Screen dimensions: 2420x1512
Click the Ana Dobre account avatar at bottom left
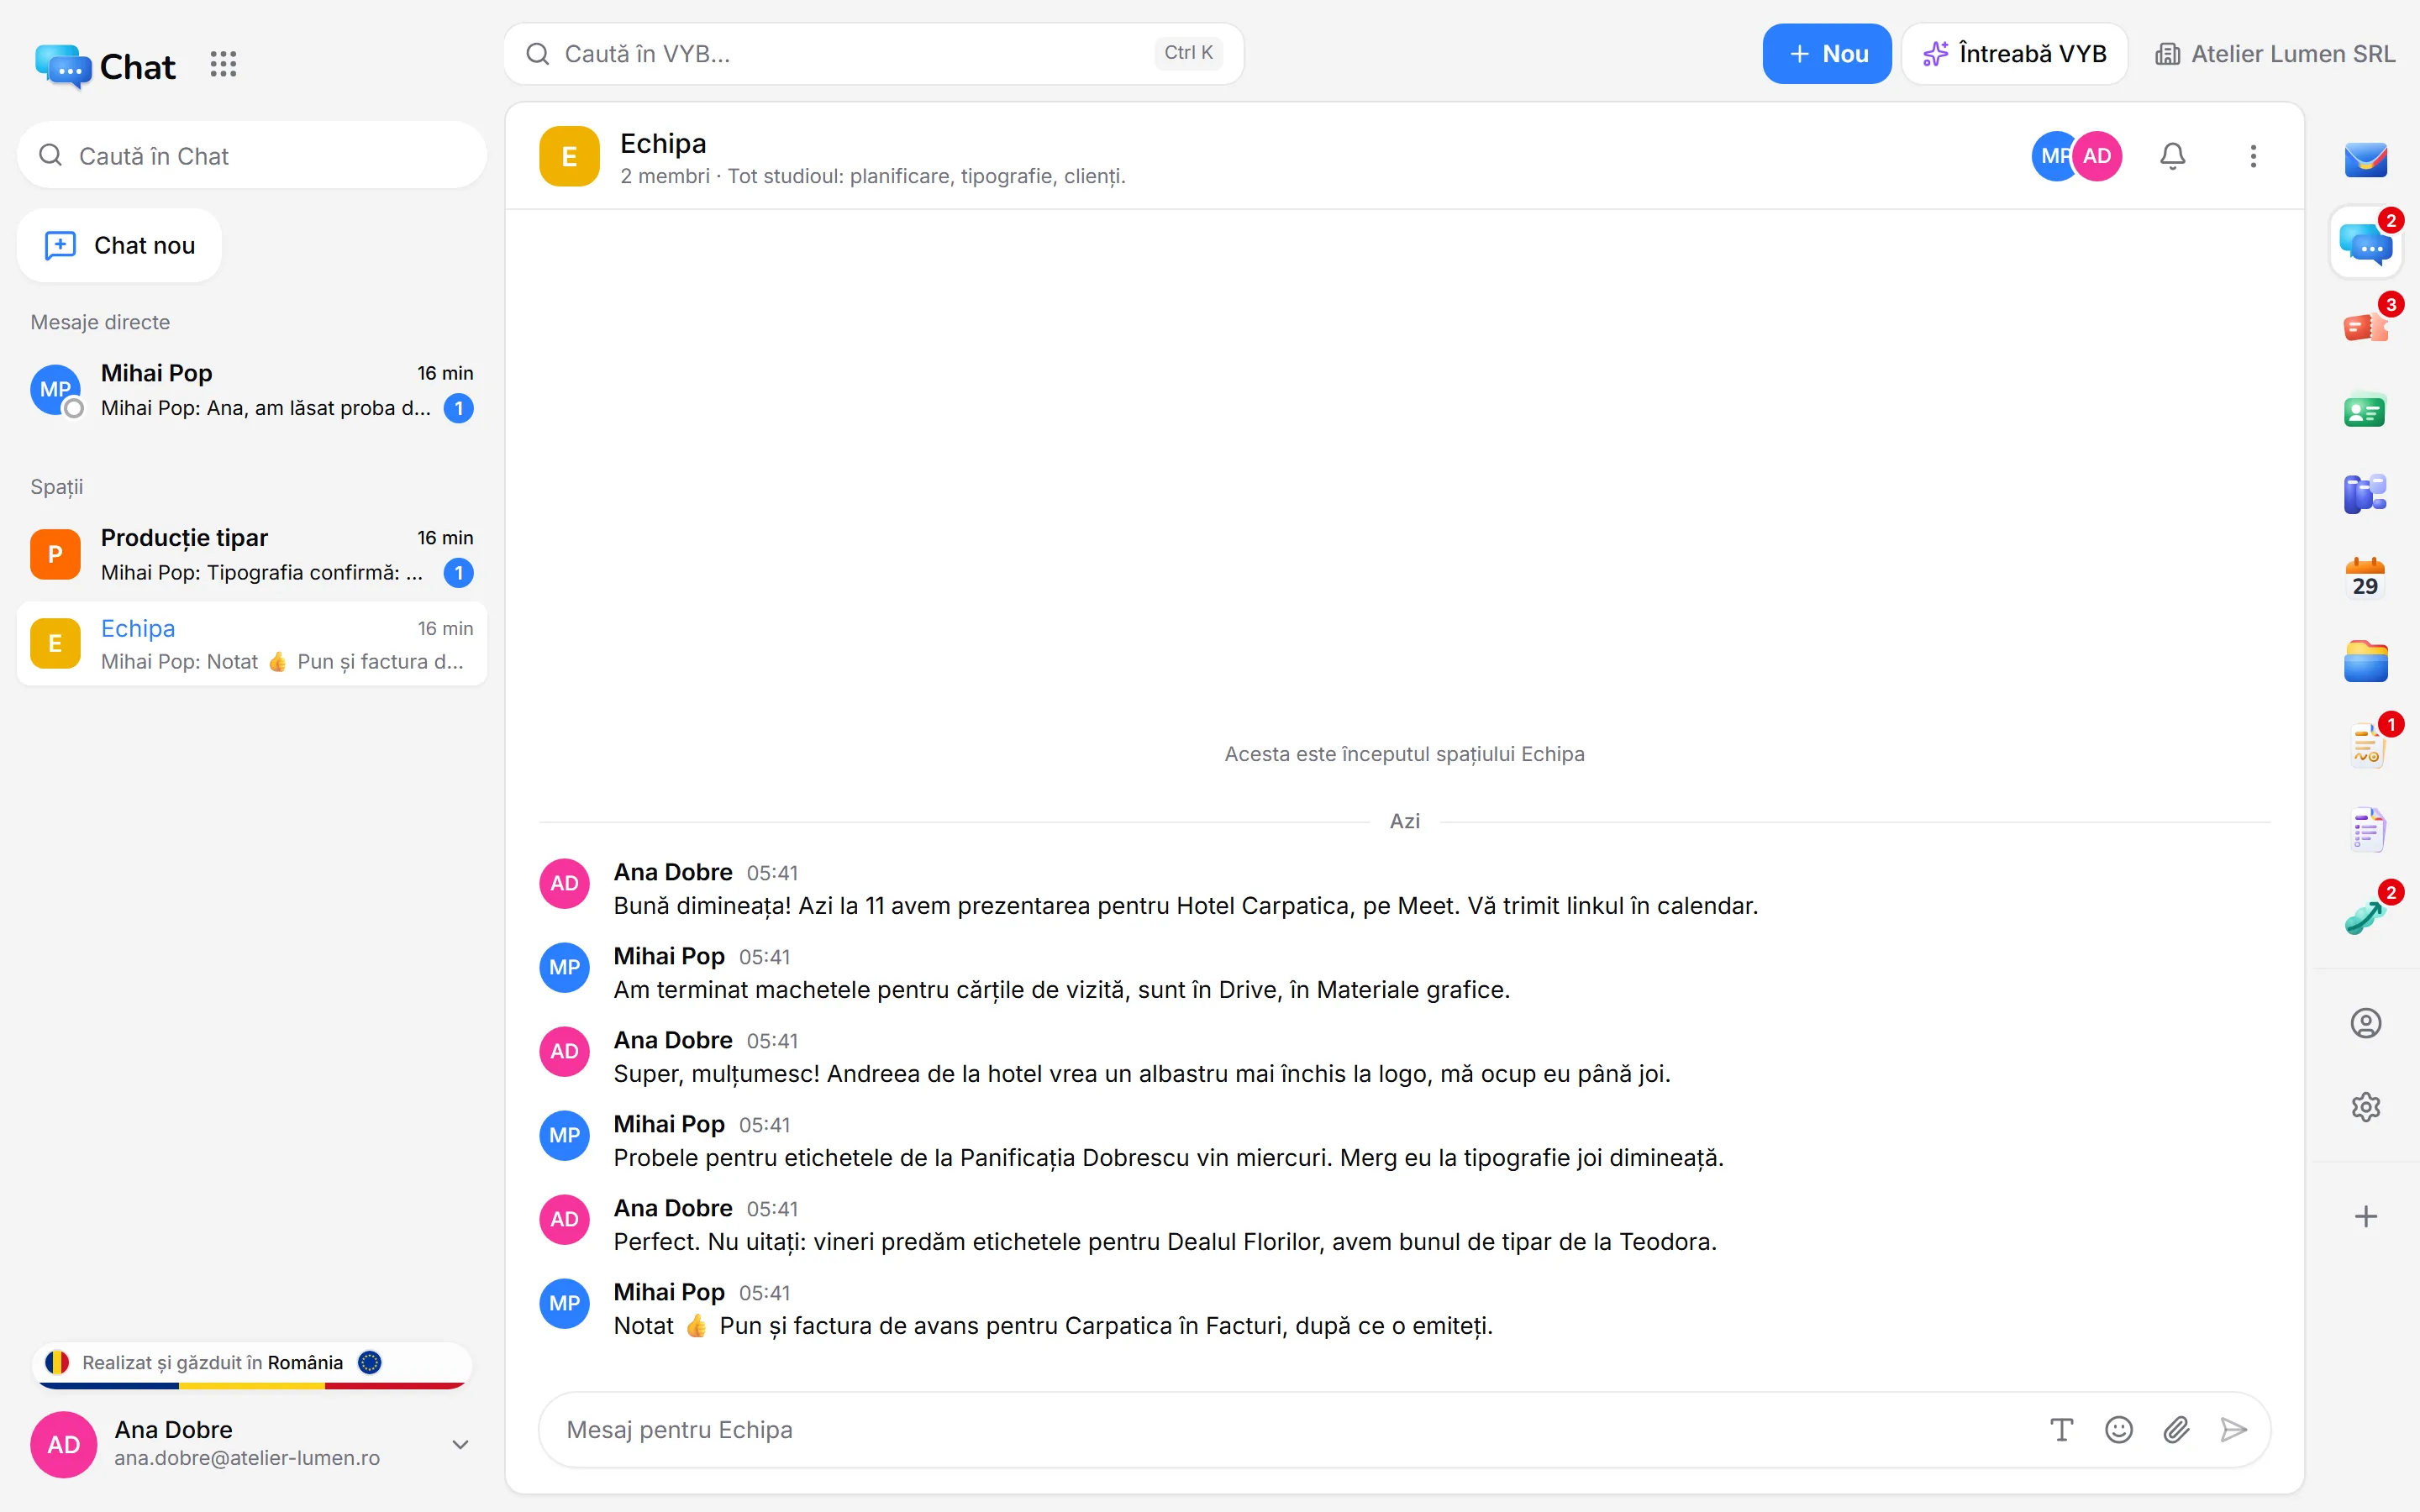[x=64, y=1444]
